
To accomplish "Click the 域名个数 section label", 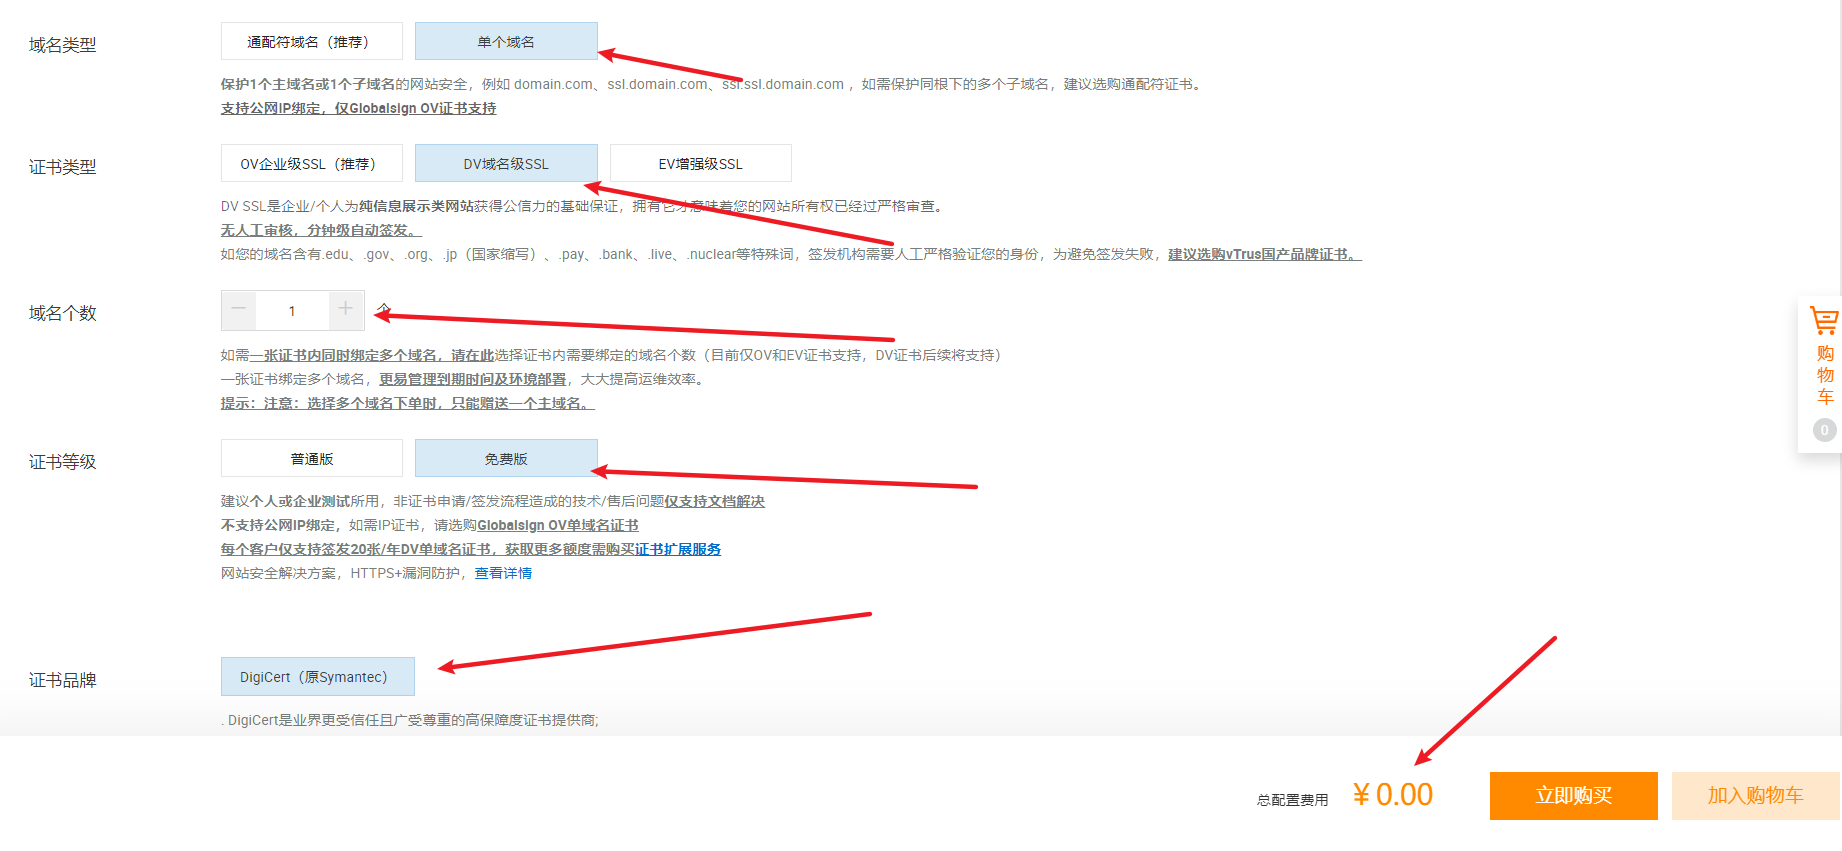I will (63, 313).
